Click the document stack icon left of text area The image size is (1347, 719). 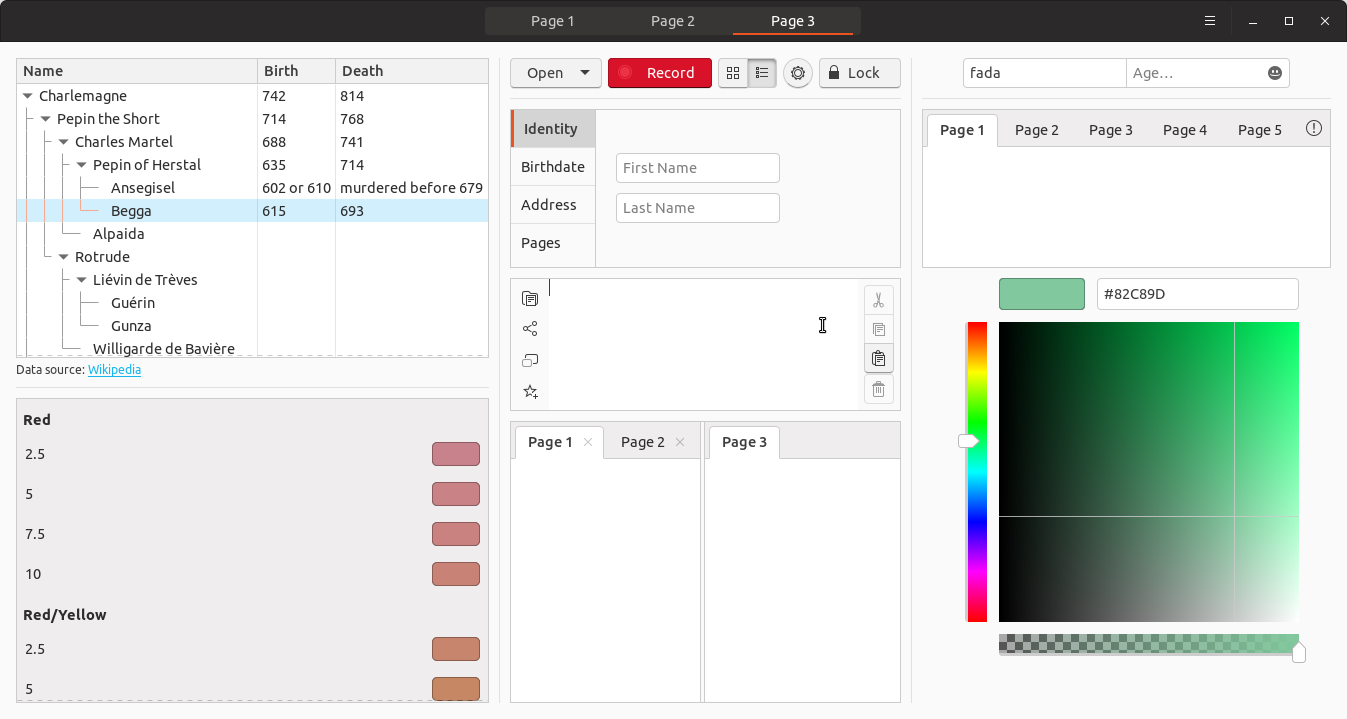[530, 298]
